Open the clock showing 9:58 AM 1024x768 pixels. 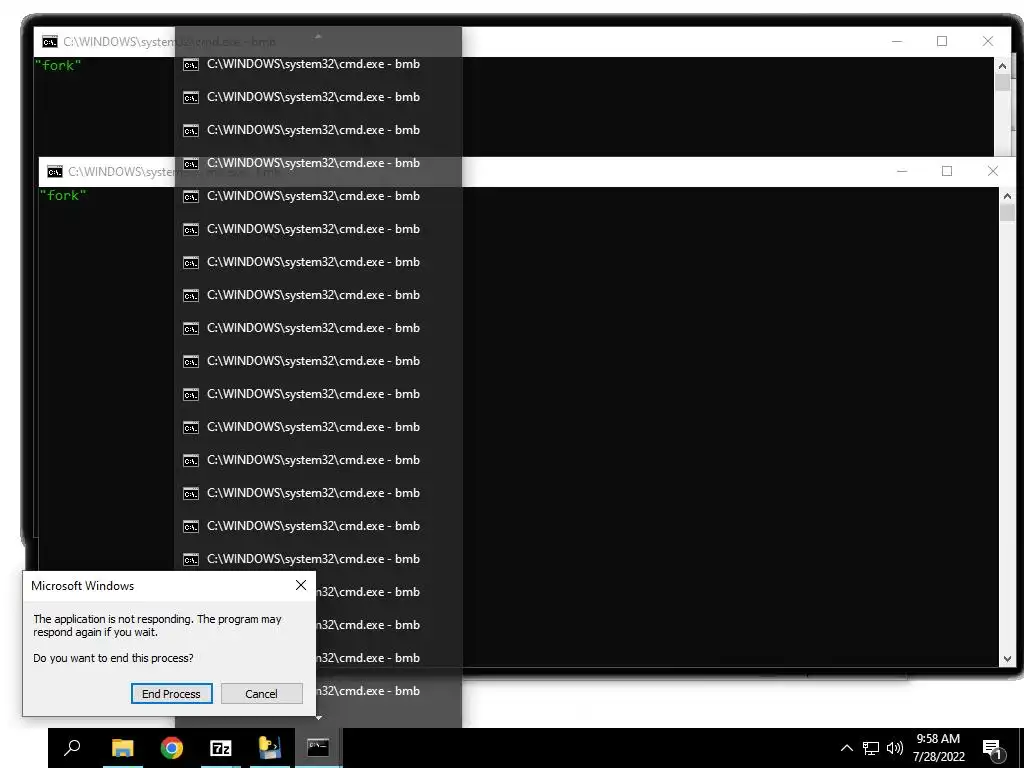click(938, 748)
